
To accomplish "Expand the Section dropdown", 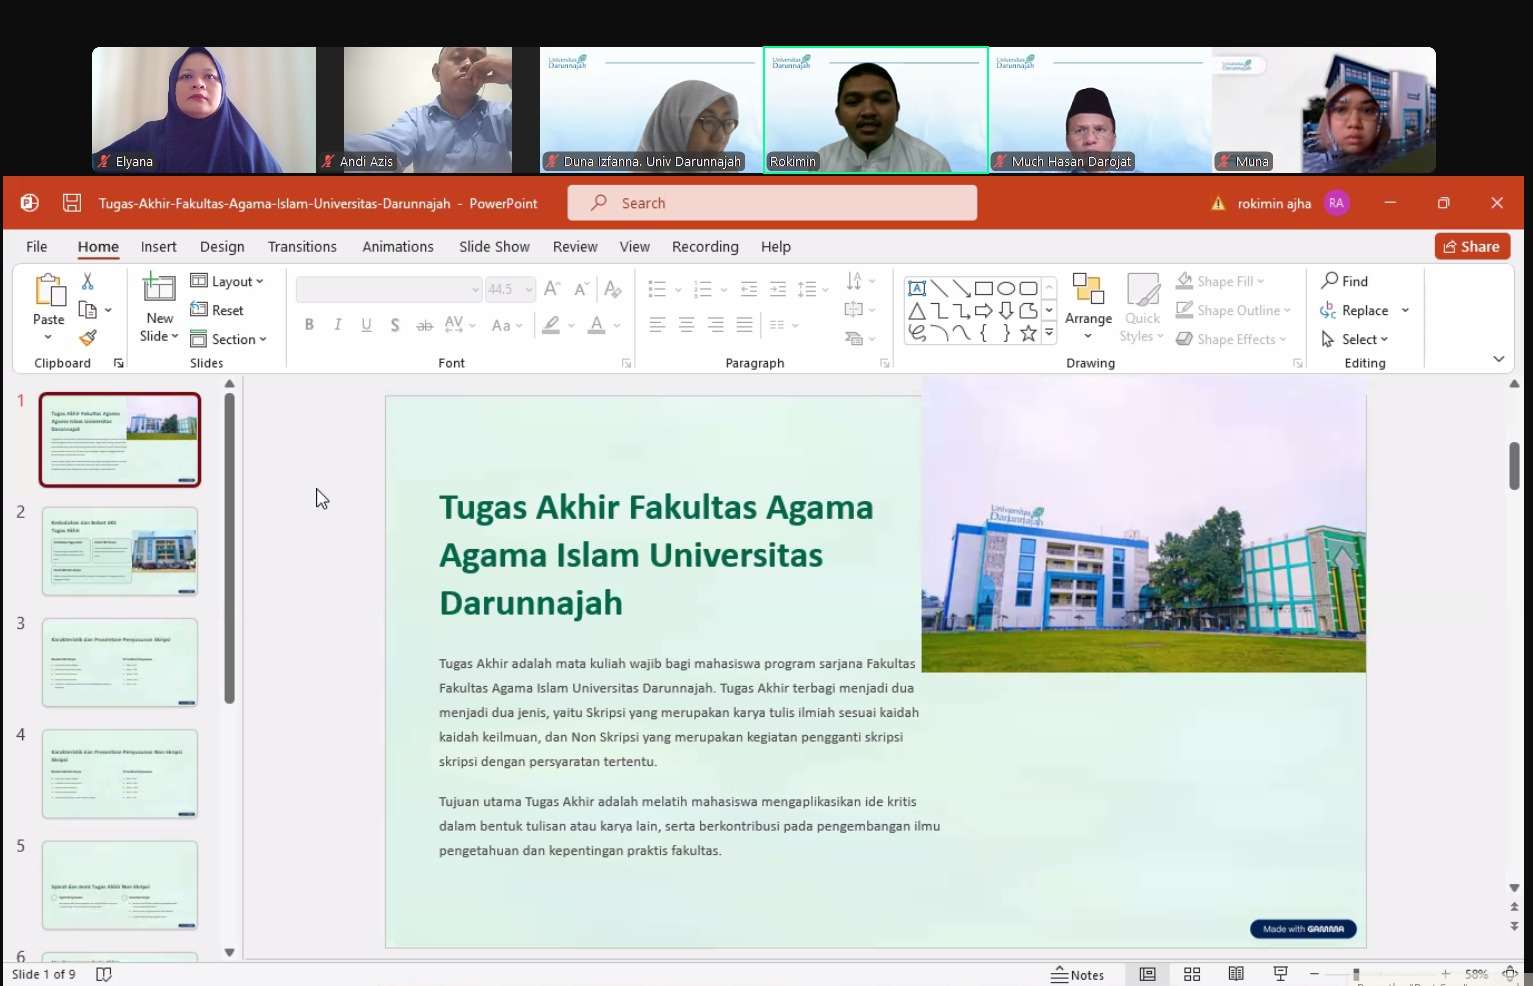I will (229, 339).
